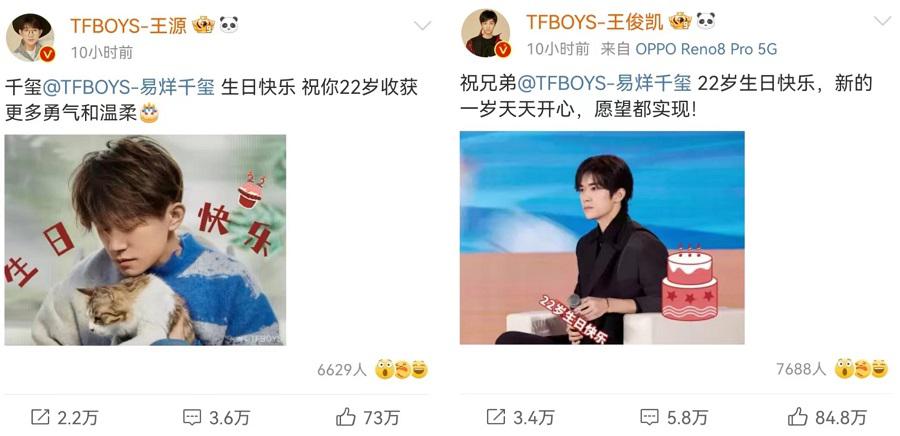This screenshot has height=436, width=900.
Task: View the 6629人 reaction emojis list
Action: coord(373,369)
